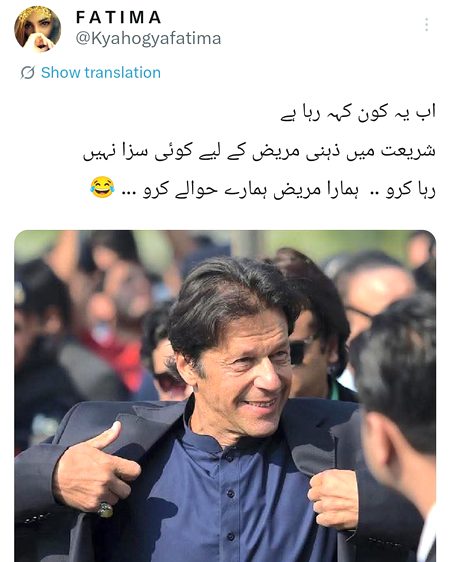The width and height of the screenshot is (450, 562).
Task: Click the first Urdu line of the tweet
Action: click(358, 113)
